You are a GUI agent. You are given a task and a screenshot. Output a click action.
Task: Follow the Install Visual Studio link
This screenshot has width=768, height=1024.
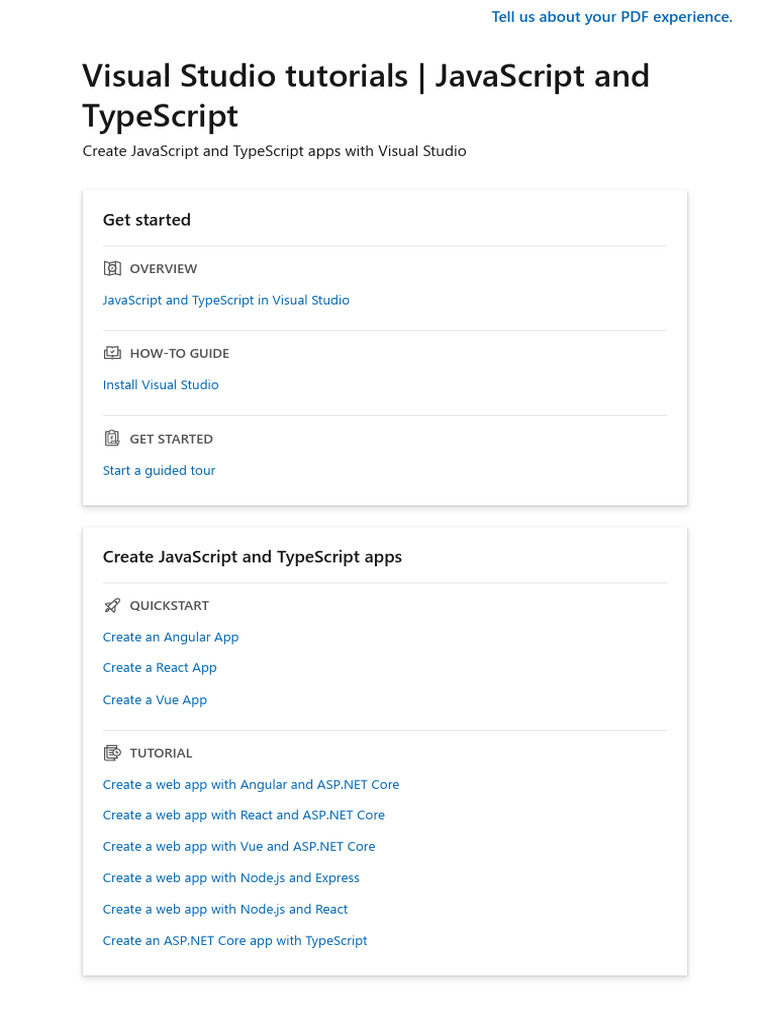[161, 385]
